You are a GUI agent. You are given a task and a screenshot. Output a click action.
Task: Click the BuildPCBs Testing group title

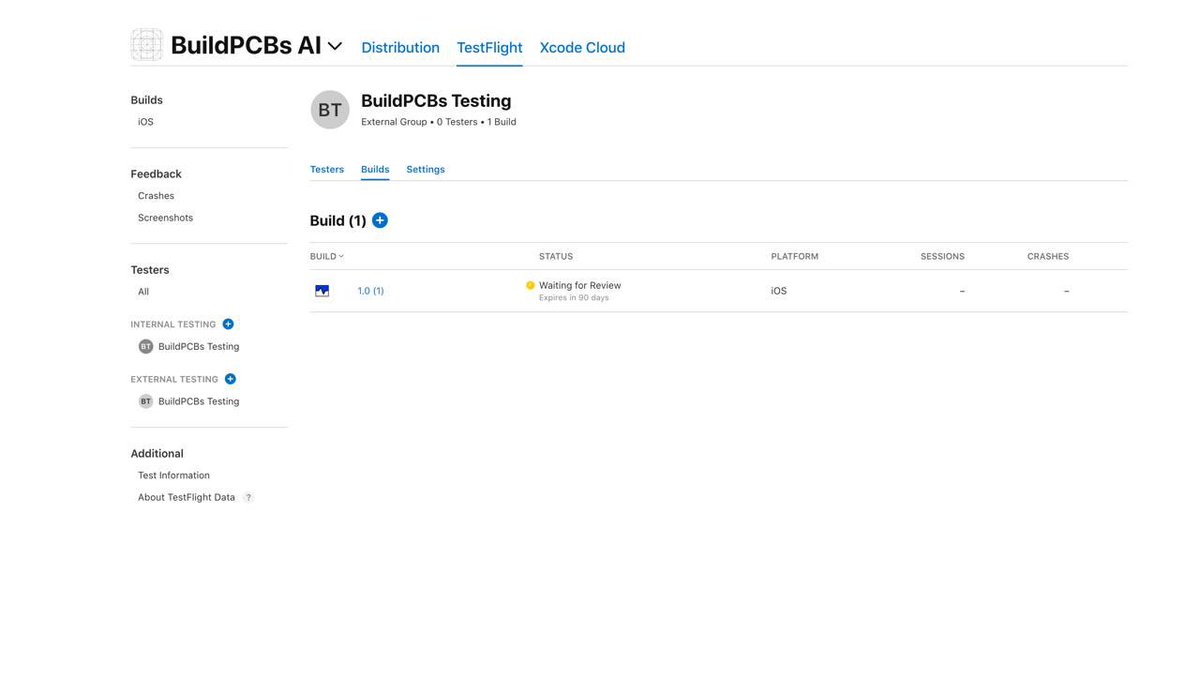point(436,101)
